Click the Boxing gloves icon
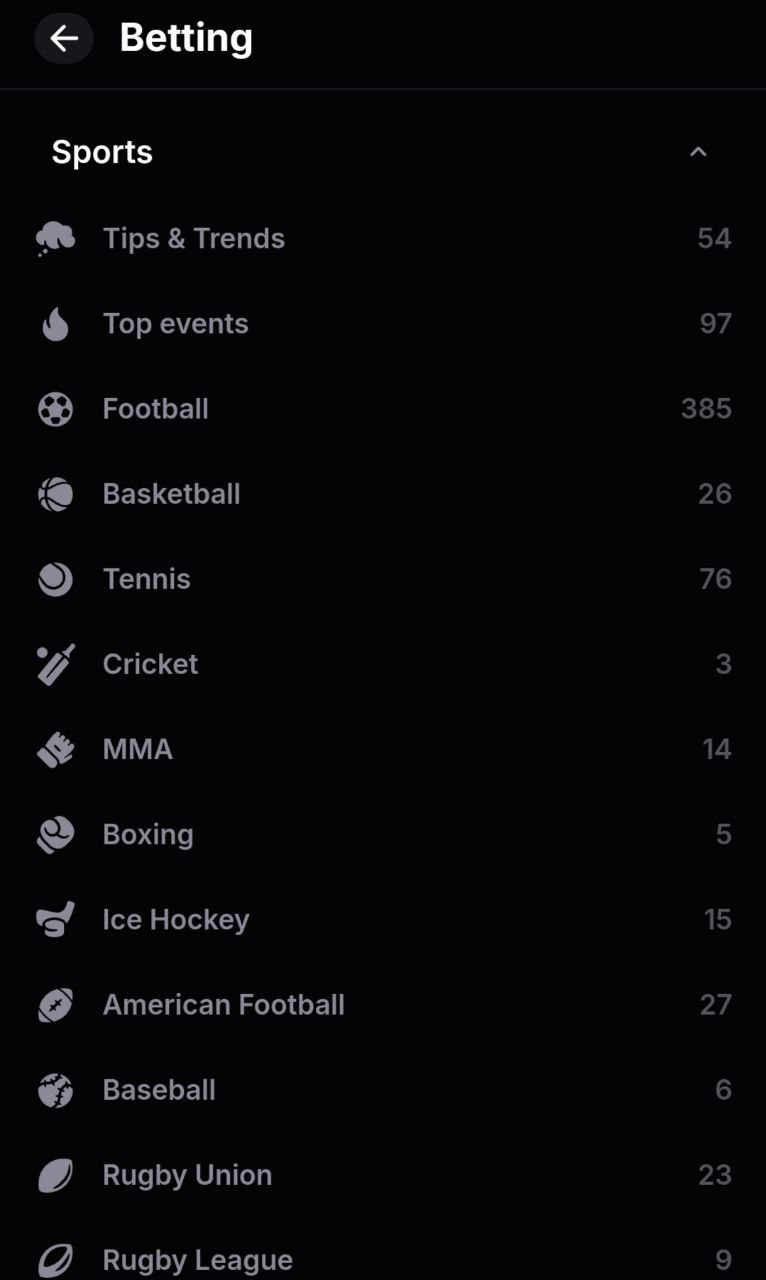The width and height of the screenshot is (766, 1280). coord(55,834)
